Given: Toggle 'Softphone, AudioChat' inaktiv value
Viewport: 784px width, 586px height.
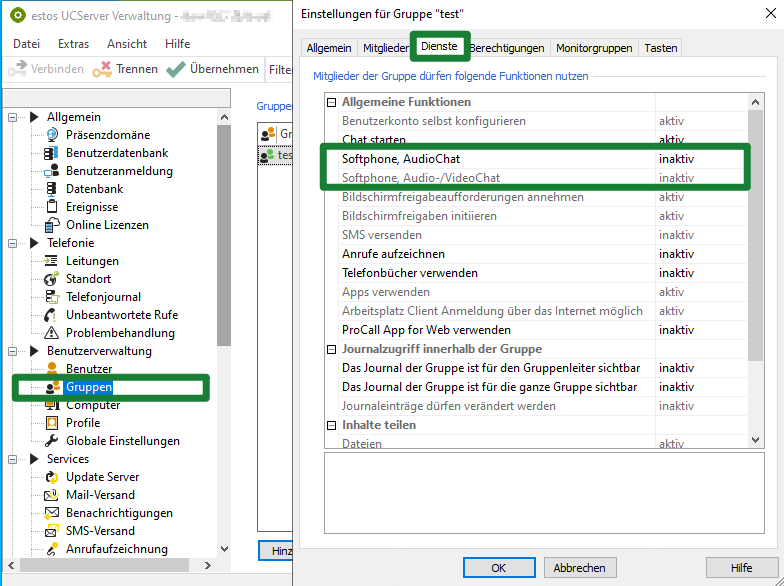Looking at the screenshot, I should [676, 159].
